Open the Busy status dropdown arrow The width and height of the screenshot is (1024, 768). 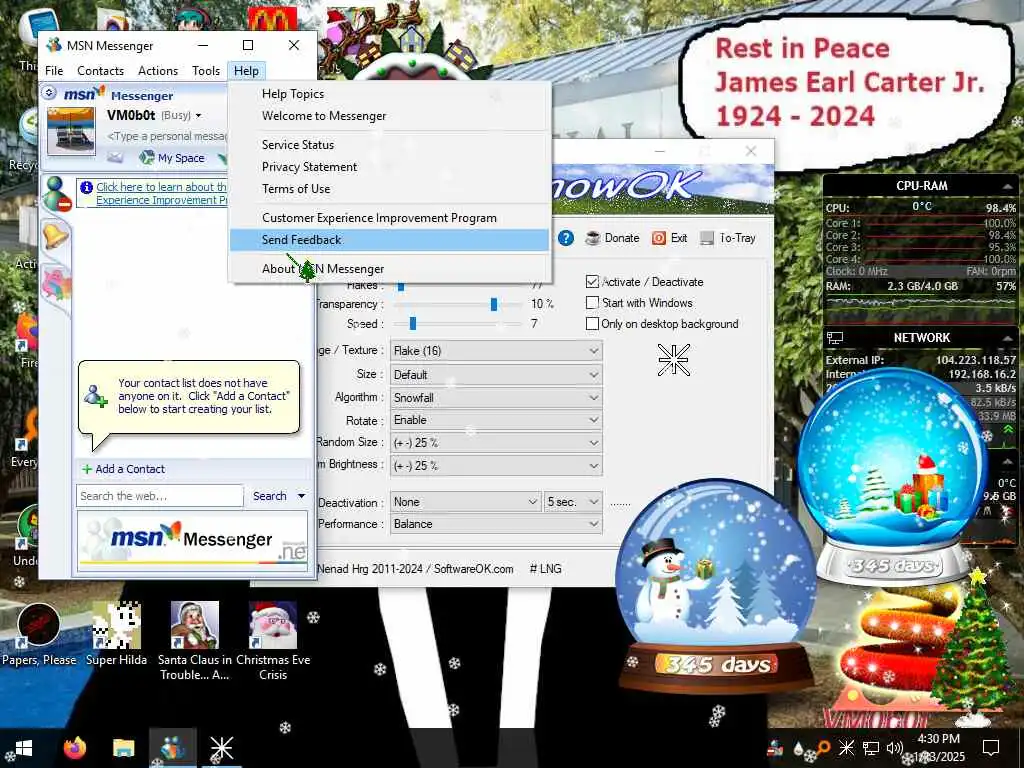click(x=199, y=116)
